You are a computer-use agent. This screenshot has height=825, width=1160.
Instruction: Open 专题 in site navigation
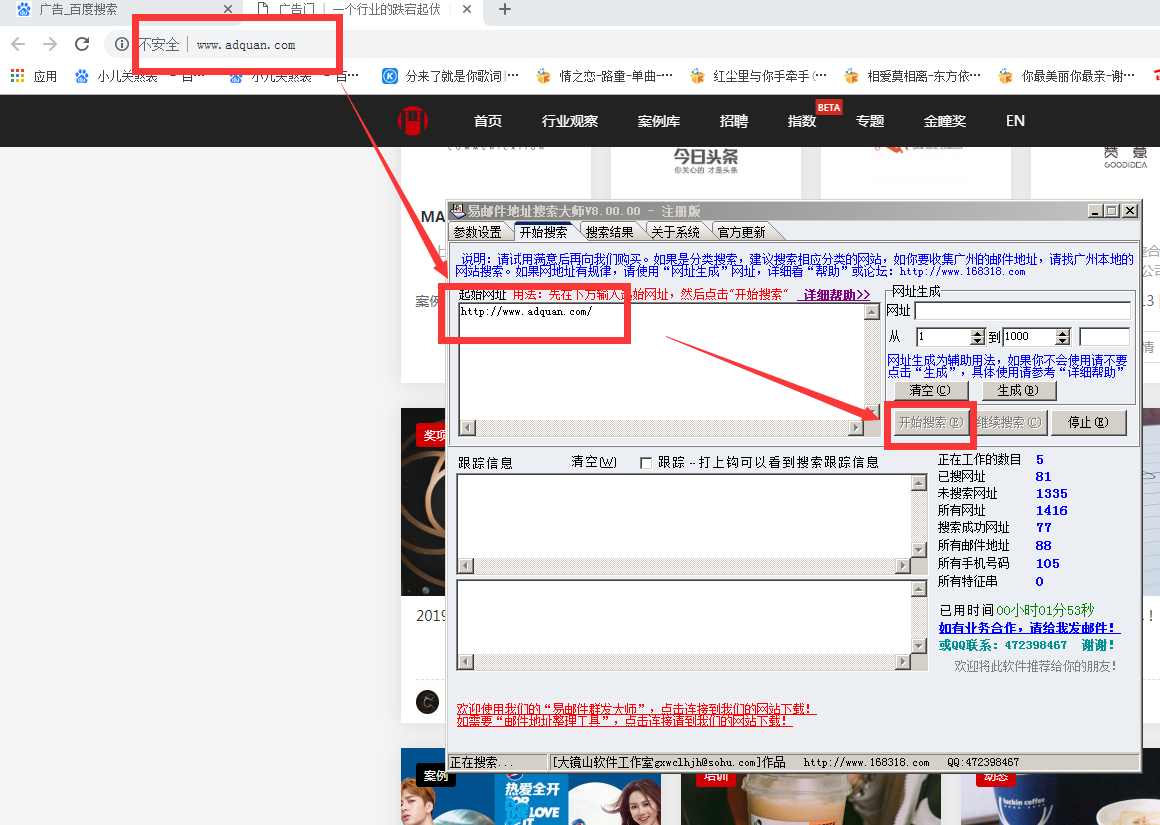coord(870,121)
